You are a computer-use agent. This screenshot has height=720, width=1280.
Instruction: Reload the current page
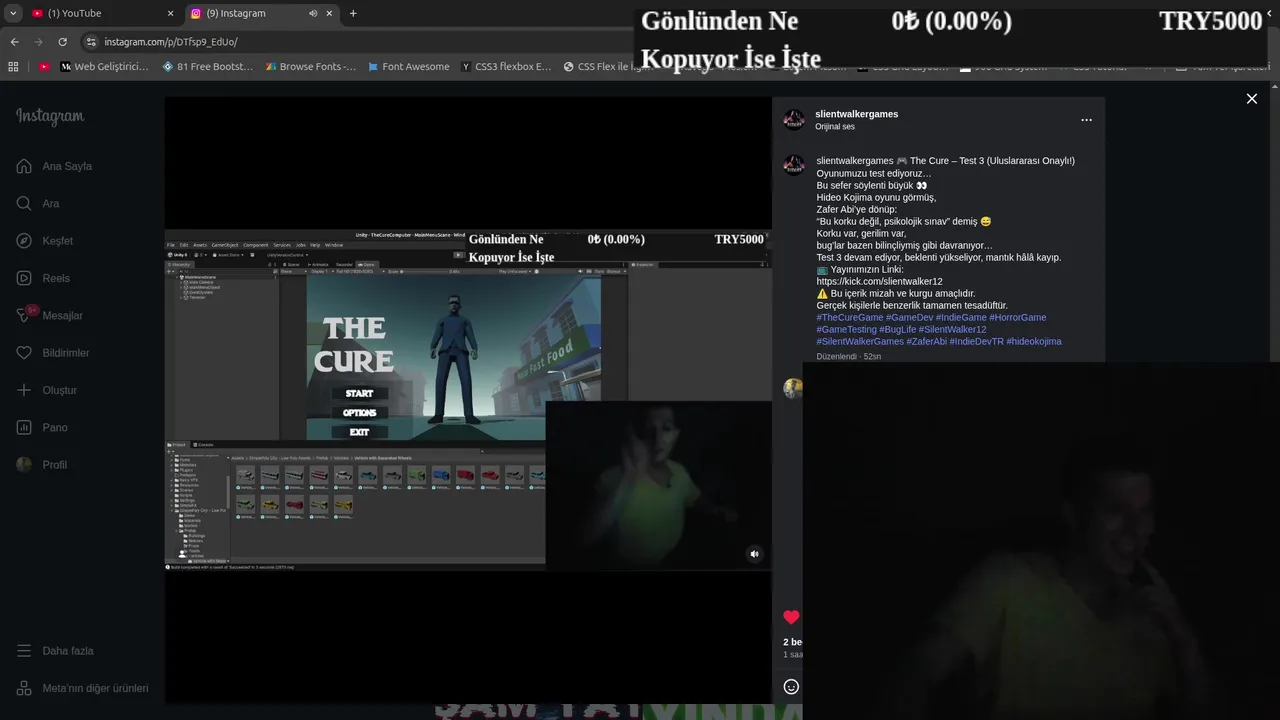[x=62, y=42]
